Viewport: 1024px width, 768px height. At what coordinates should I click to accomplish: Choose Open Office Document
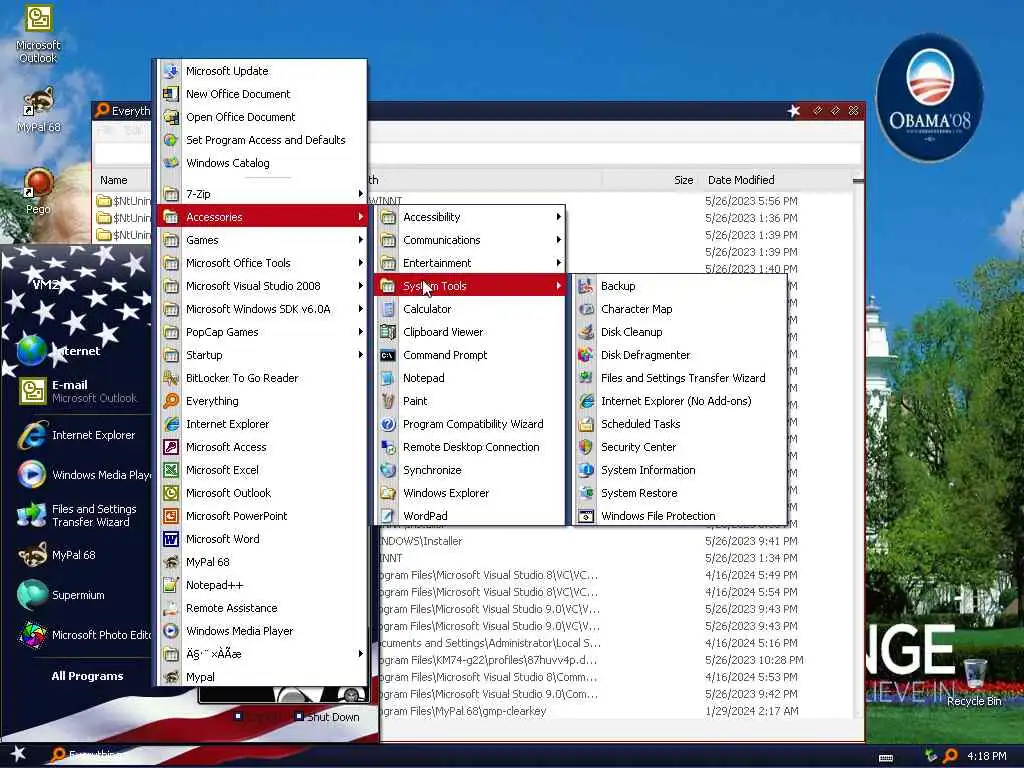tap(262, 117)
